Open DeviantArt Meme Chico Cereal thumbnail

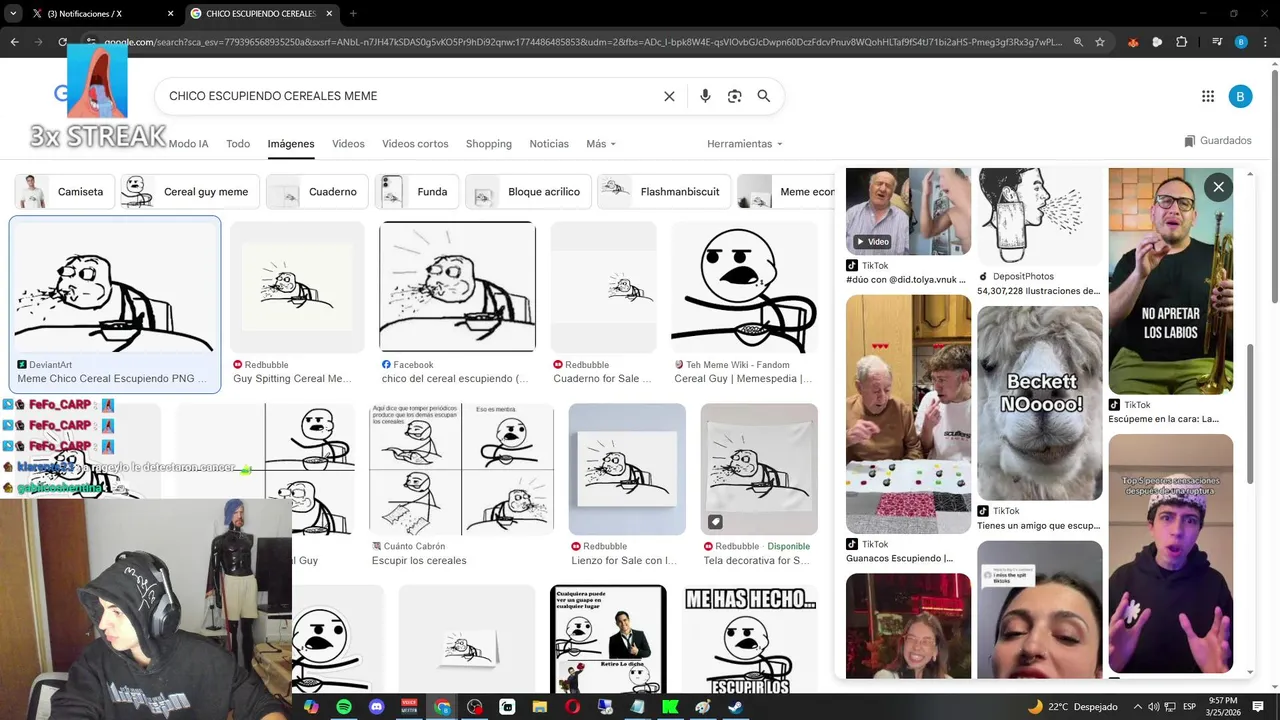pyautogui.click(x=115, y=287)
